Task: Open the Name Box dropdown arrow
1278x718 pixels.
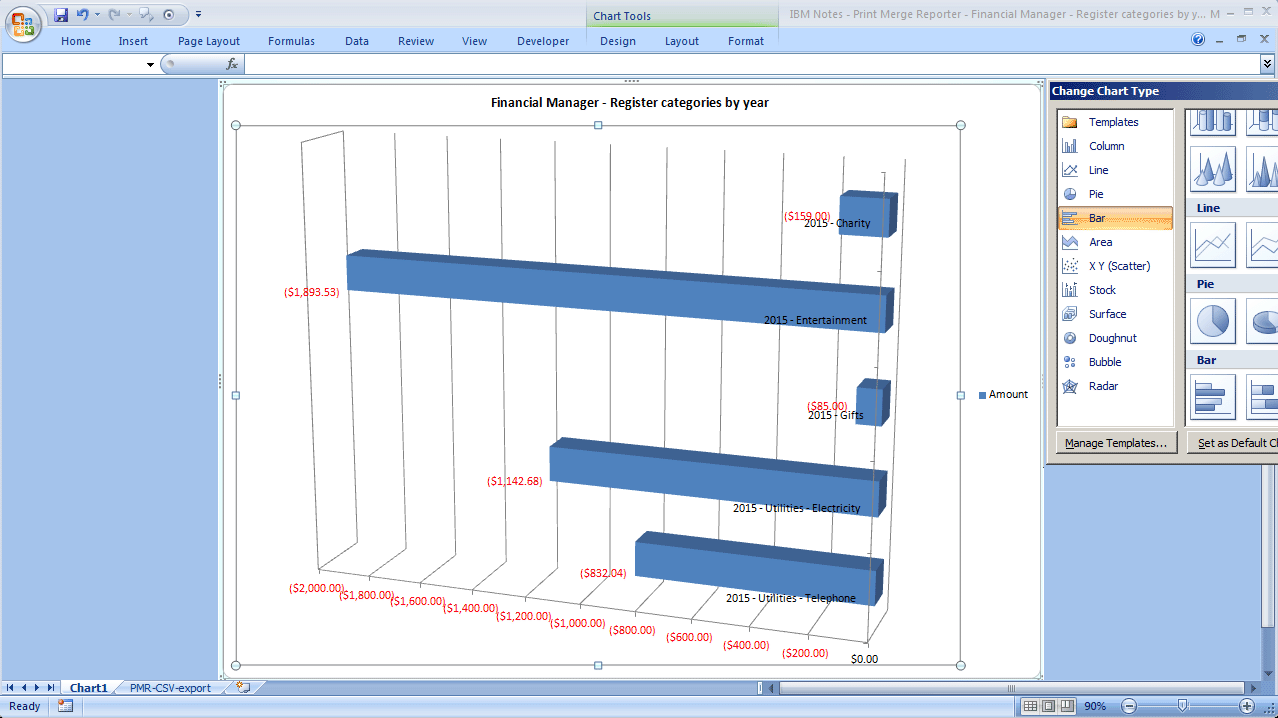Action: click(151, 65)
